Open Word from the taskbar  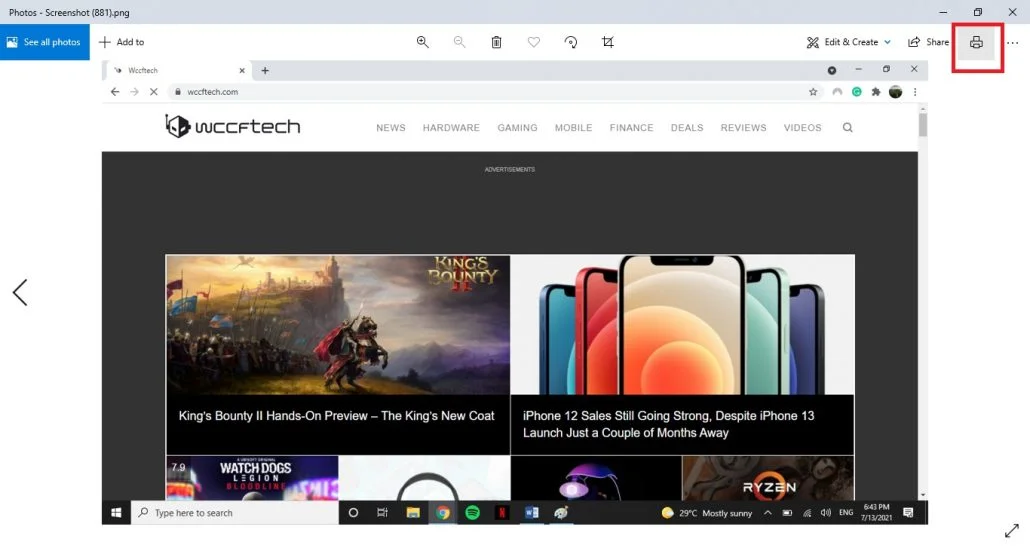[531, 513]
